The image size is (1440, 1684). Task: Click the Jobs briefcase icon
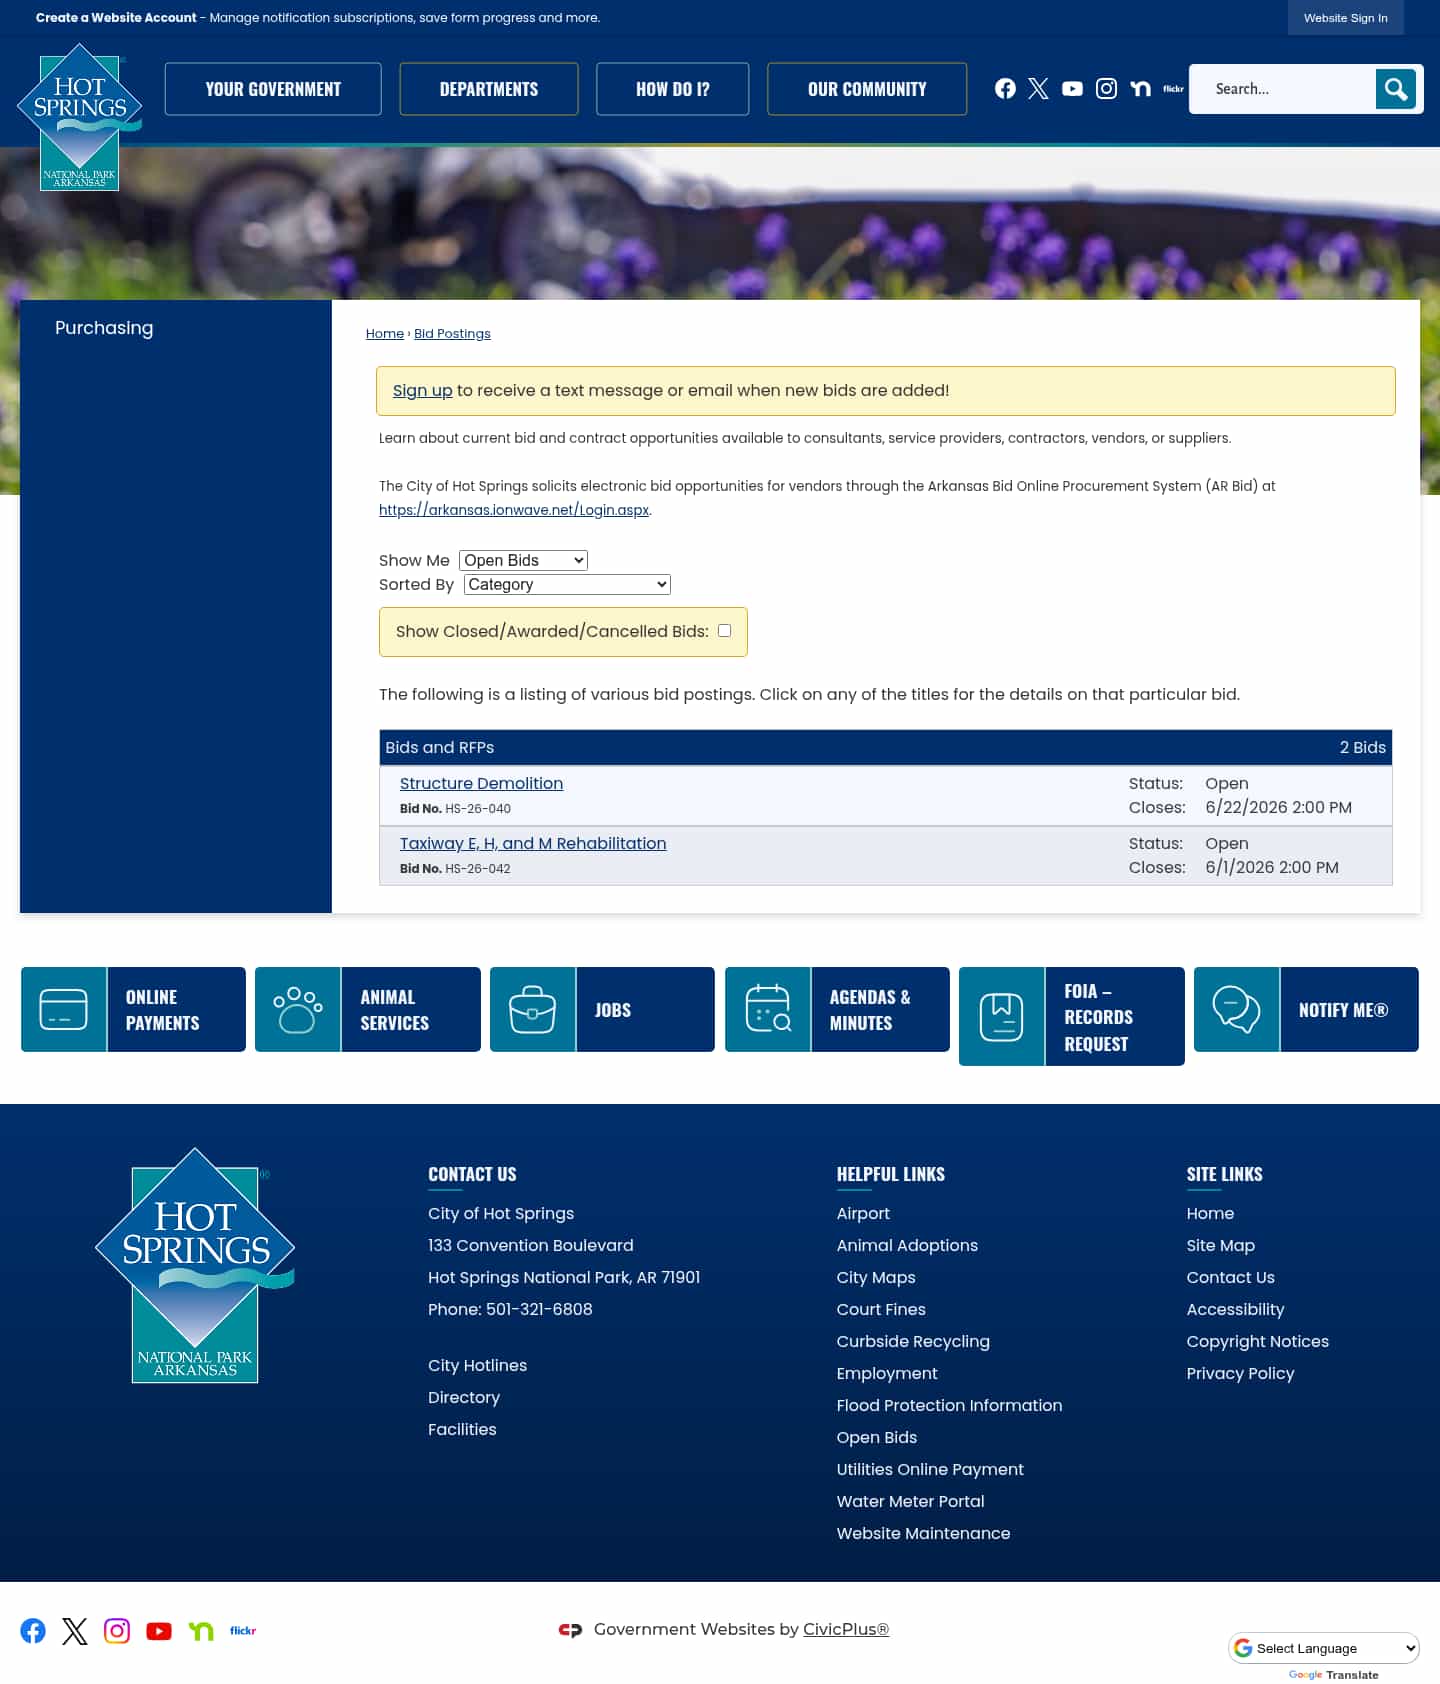[x=532, y=1009]
